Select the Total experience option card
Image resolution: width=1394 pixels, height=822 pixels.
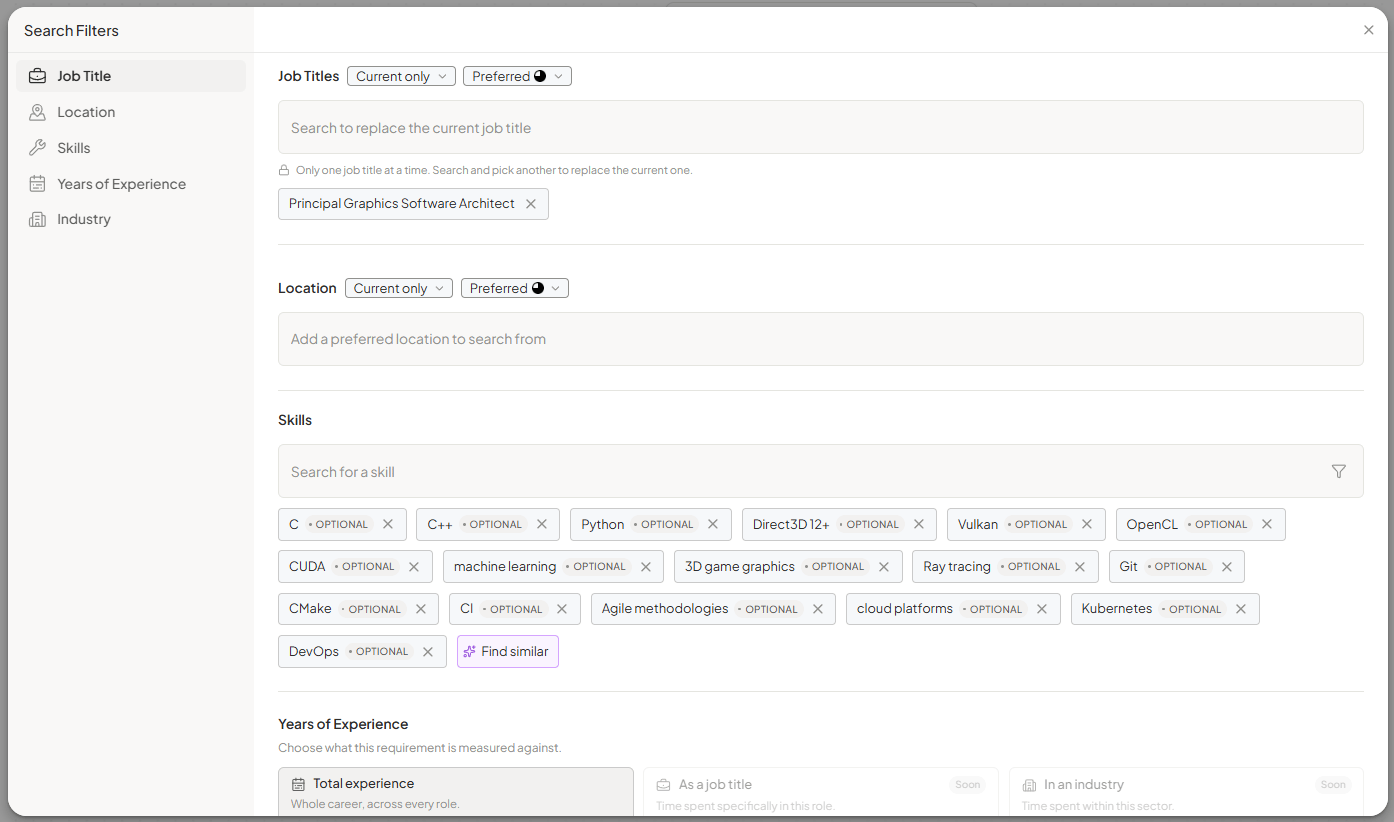point(456,792)
